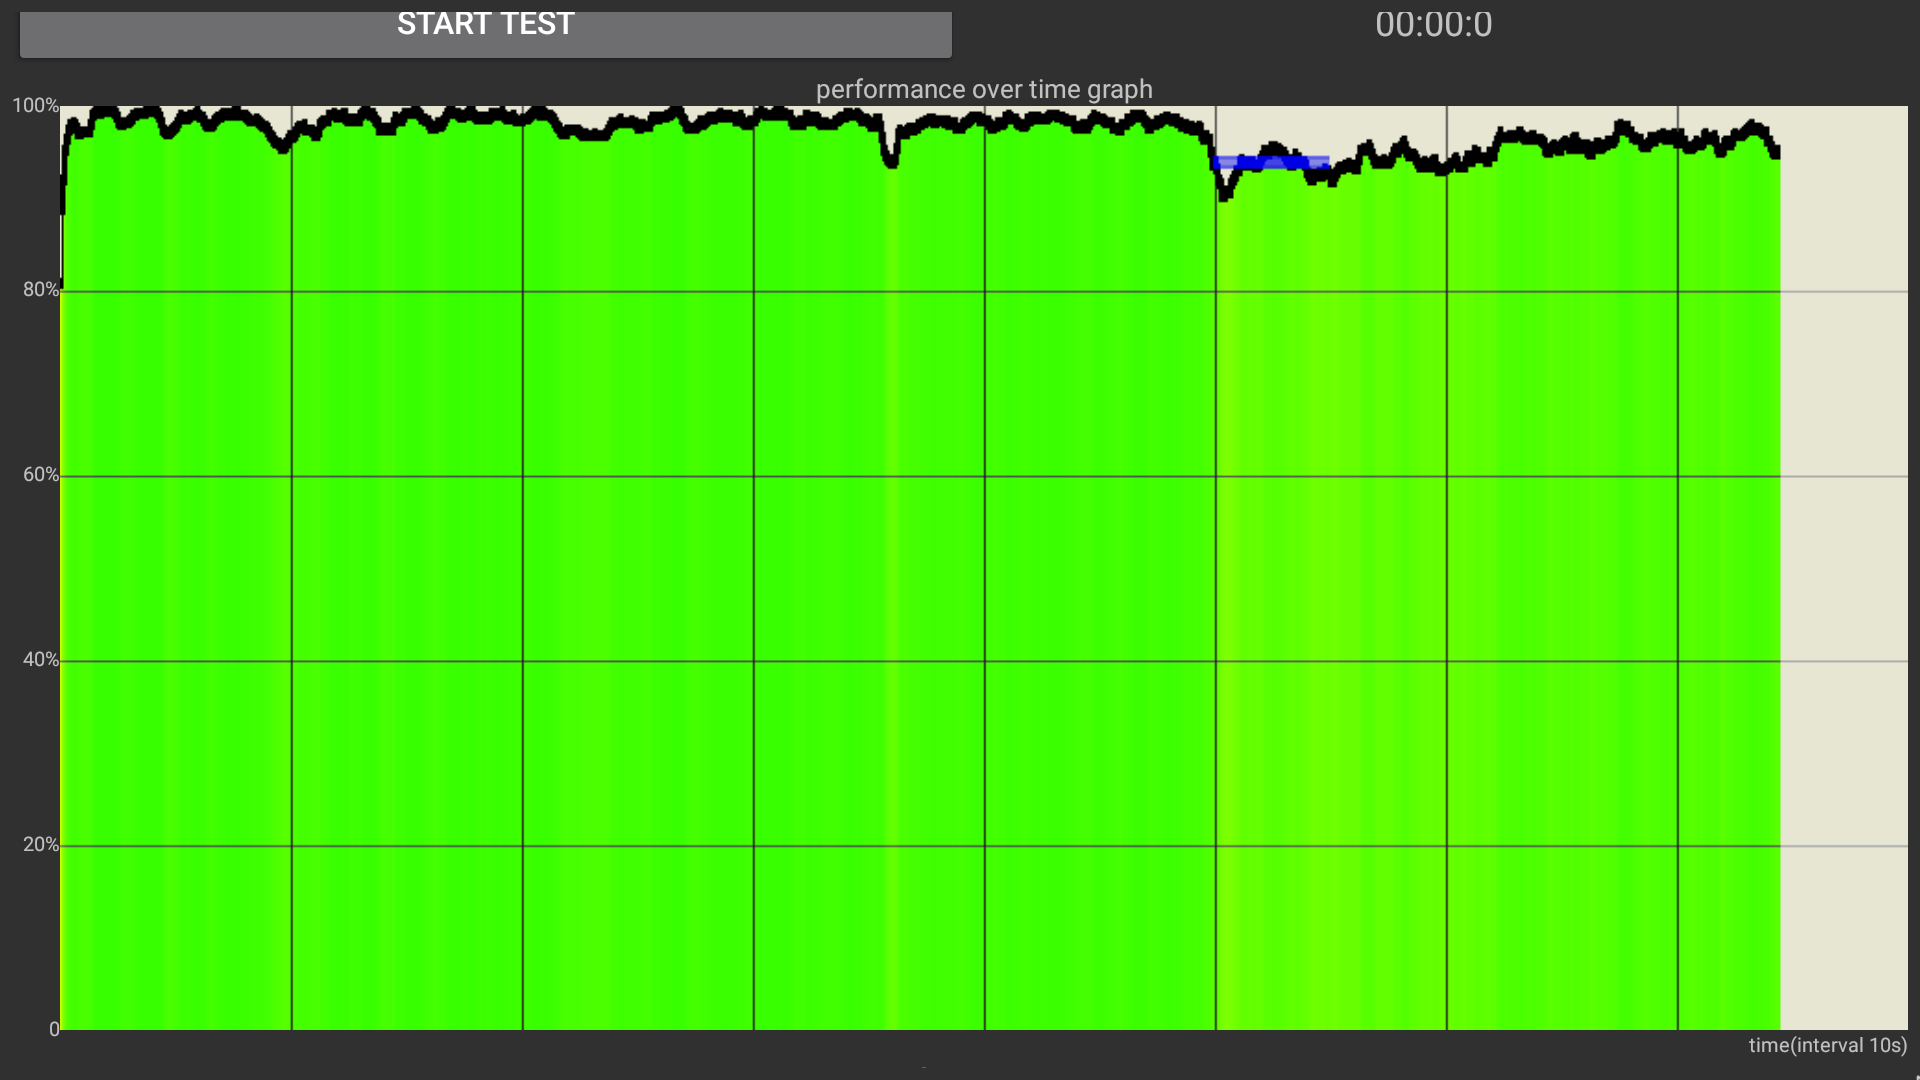Click the 40% y-axis label
This screenshot has width=1920, height=1080.
tap(41, 660)
